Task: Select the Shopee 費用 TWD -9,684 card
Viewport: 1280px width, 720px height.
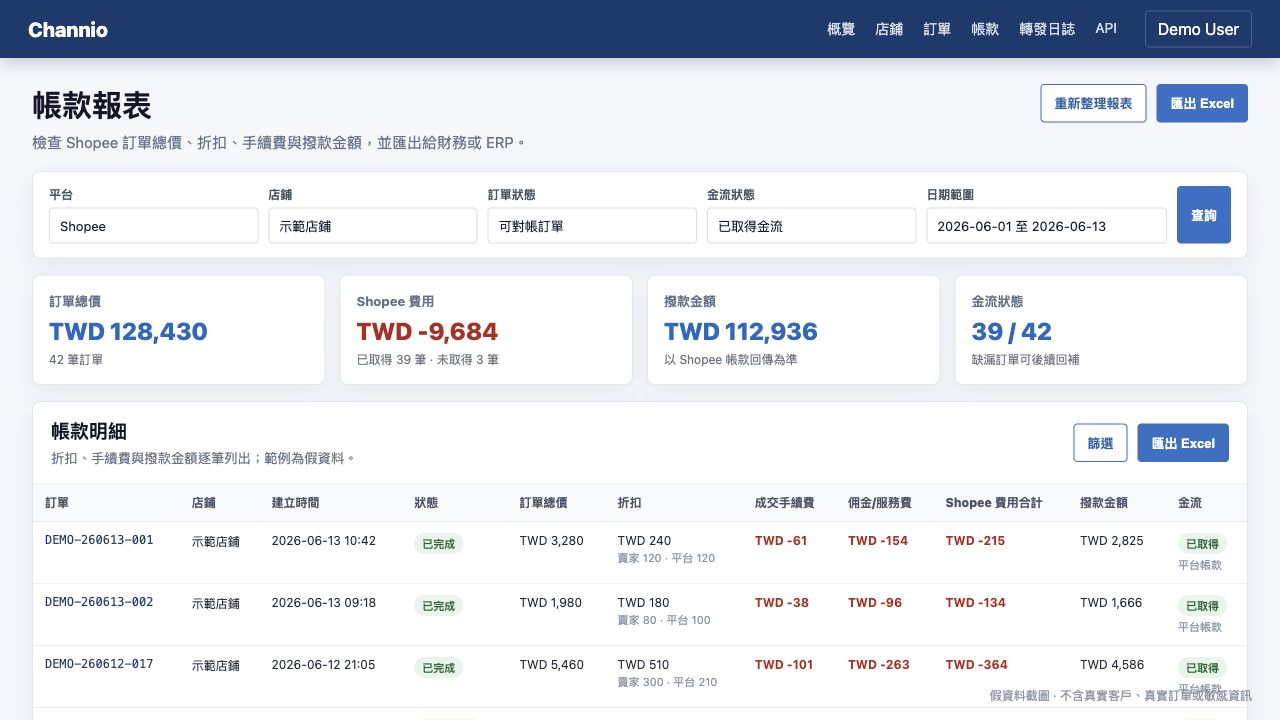Action: (486, 330)
